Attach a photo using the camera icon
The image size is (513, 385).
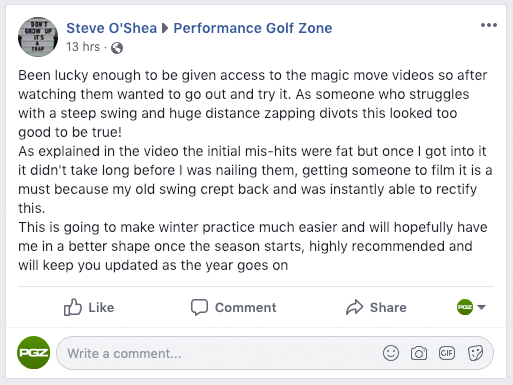coord(419,353)
